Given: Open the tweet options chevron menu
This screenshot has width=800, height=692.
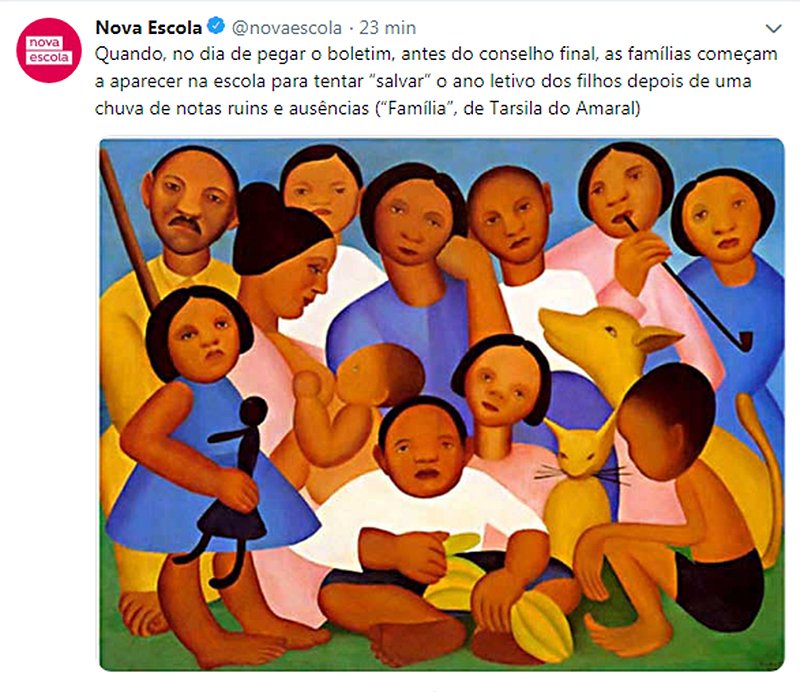Looking at the screenshot, I should pos(773,29).
